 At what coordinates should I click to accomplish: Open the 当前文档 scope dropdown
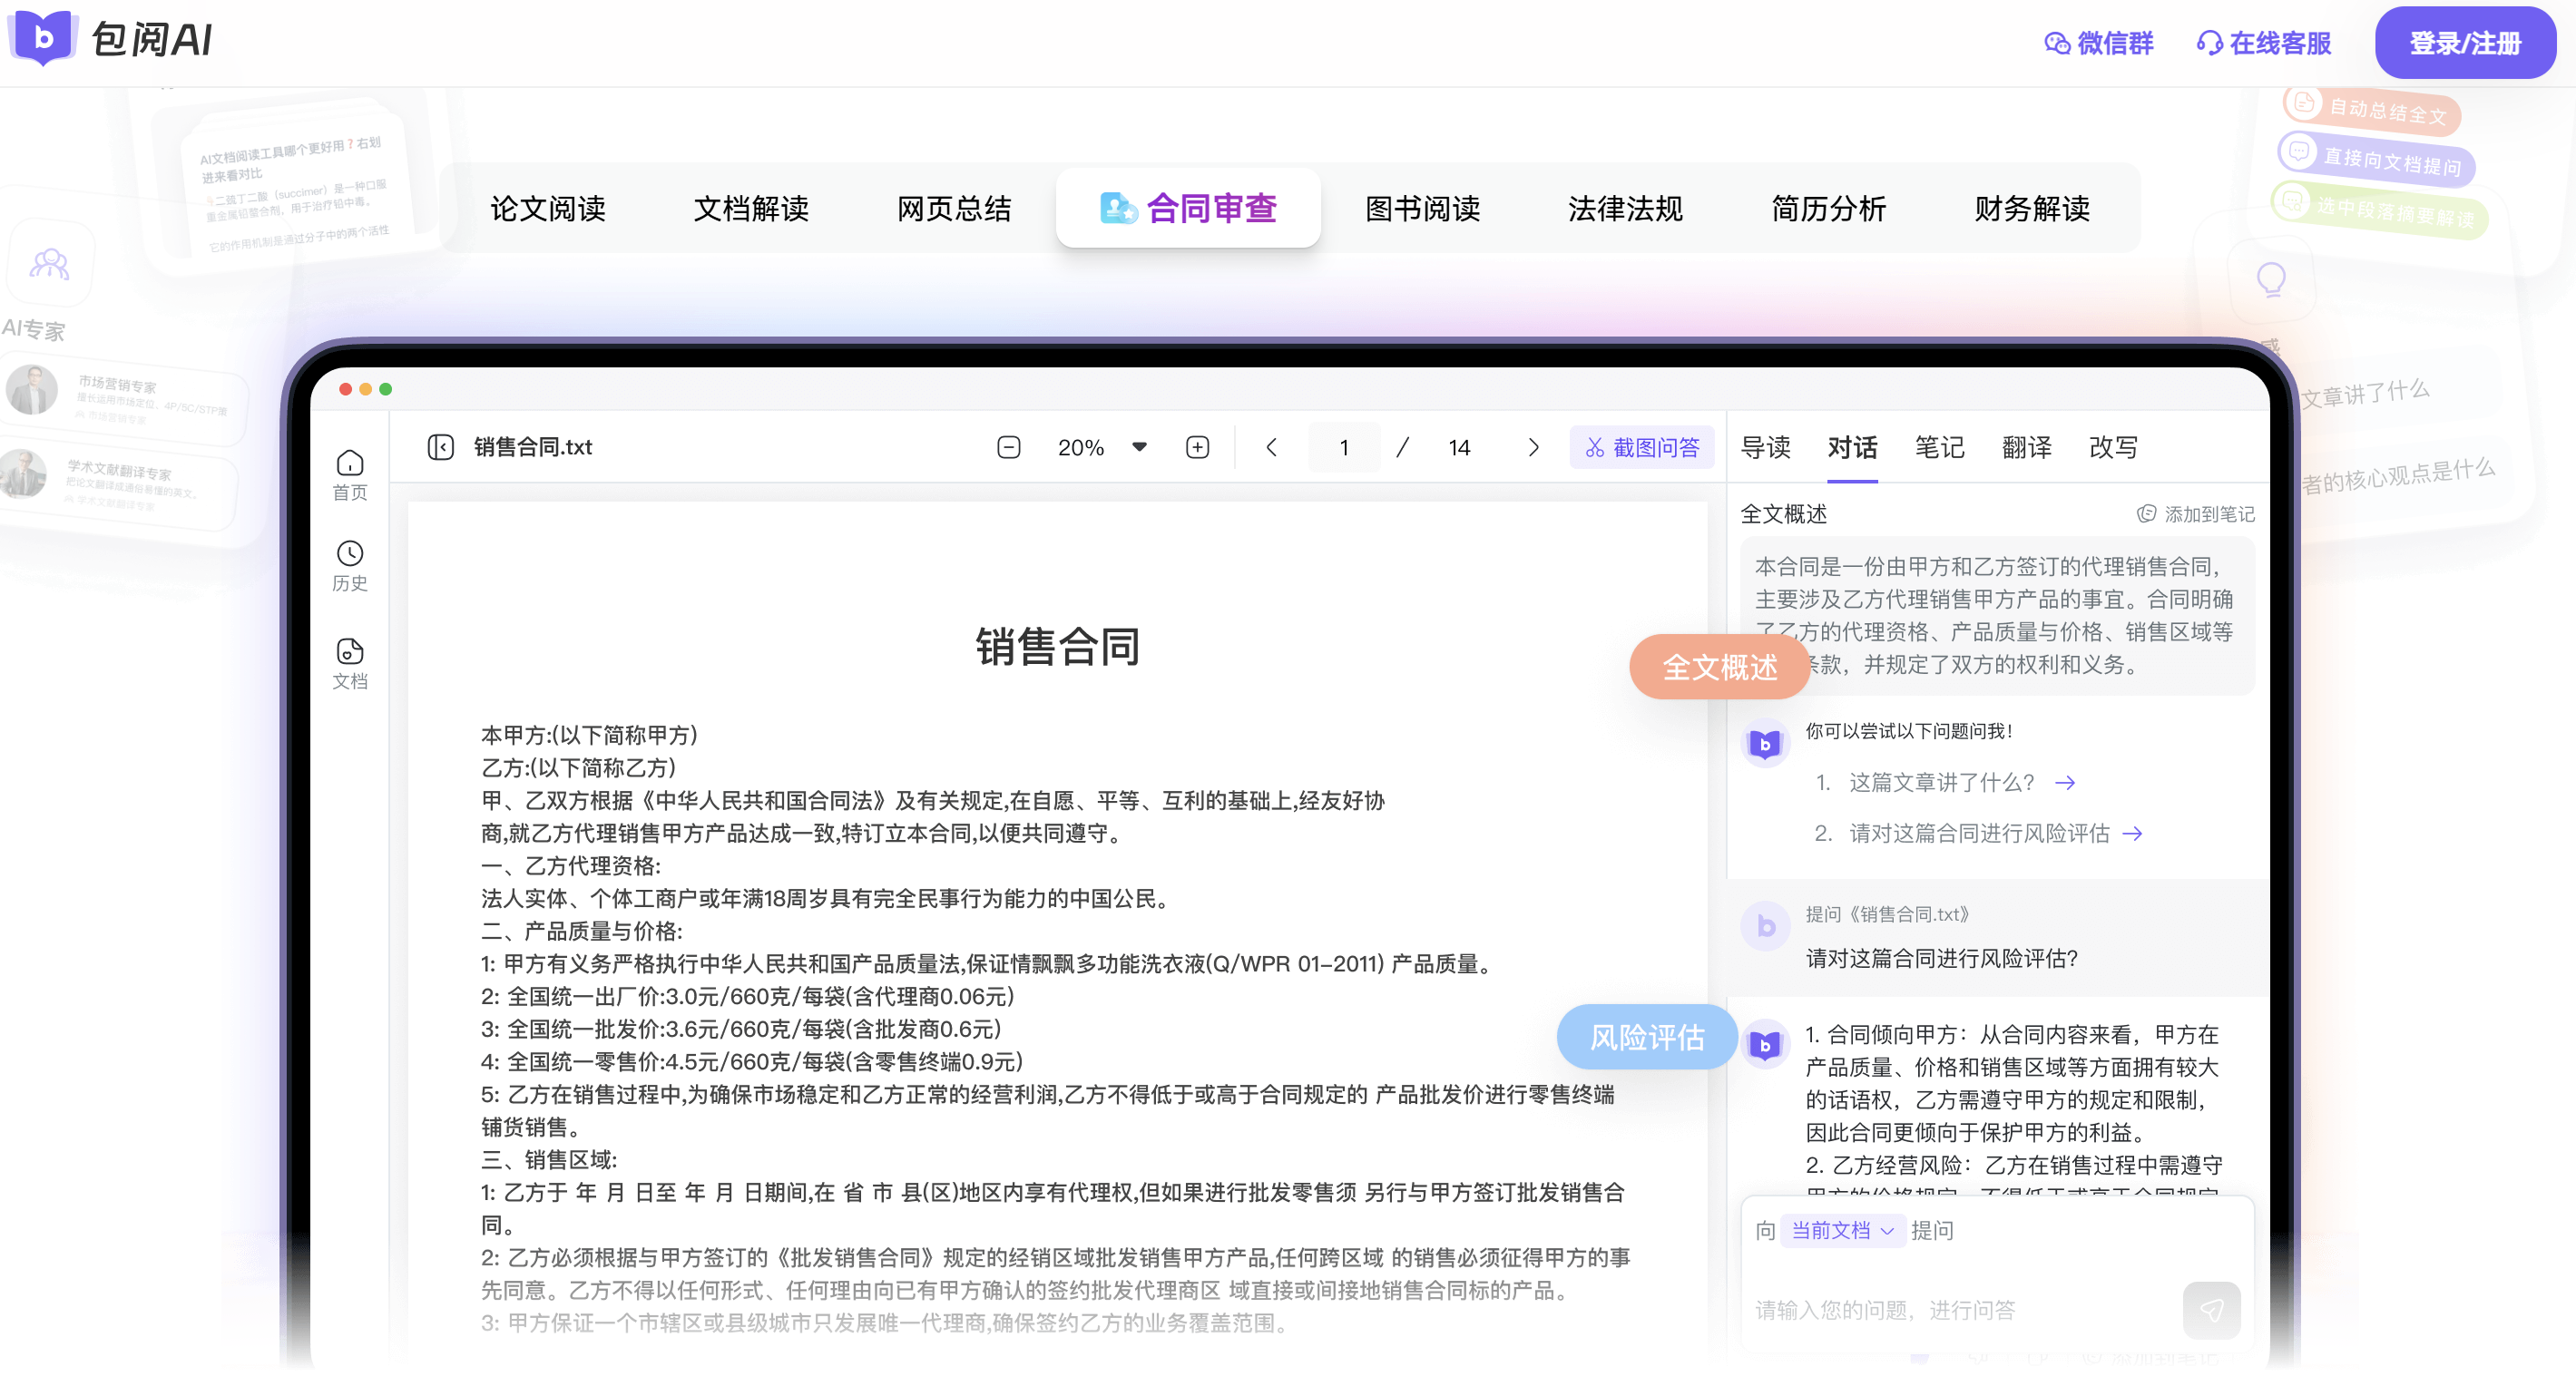point(1843,1230)
